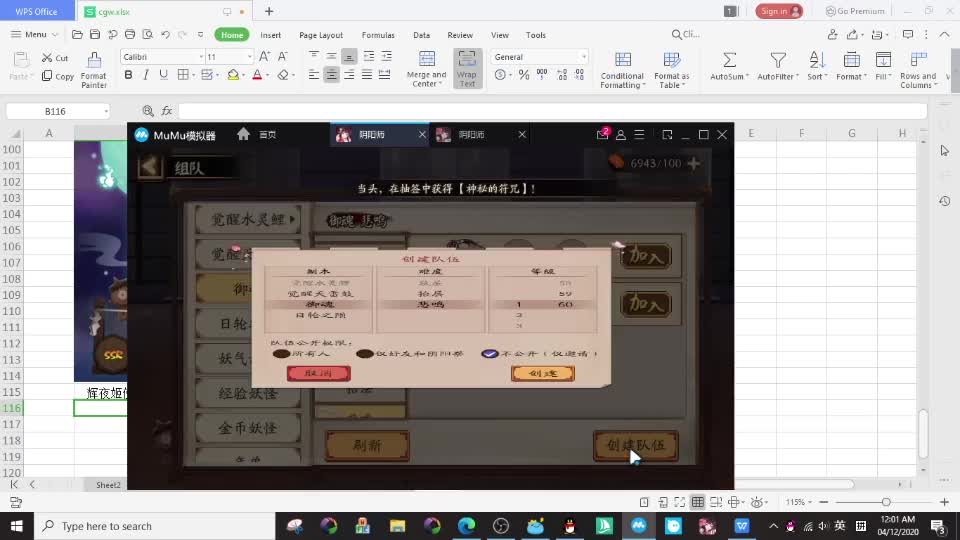Viewport: 960px width, 540px height.
Task: Click the AutoFilter funnel icon
Action: coord(778,60)
